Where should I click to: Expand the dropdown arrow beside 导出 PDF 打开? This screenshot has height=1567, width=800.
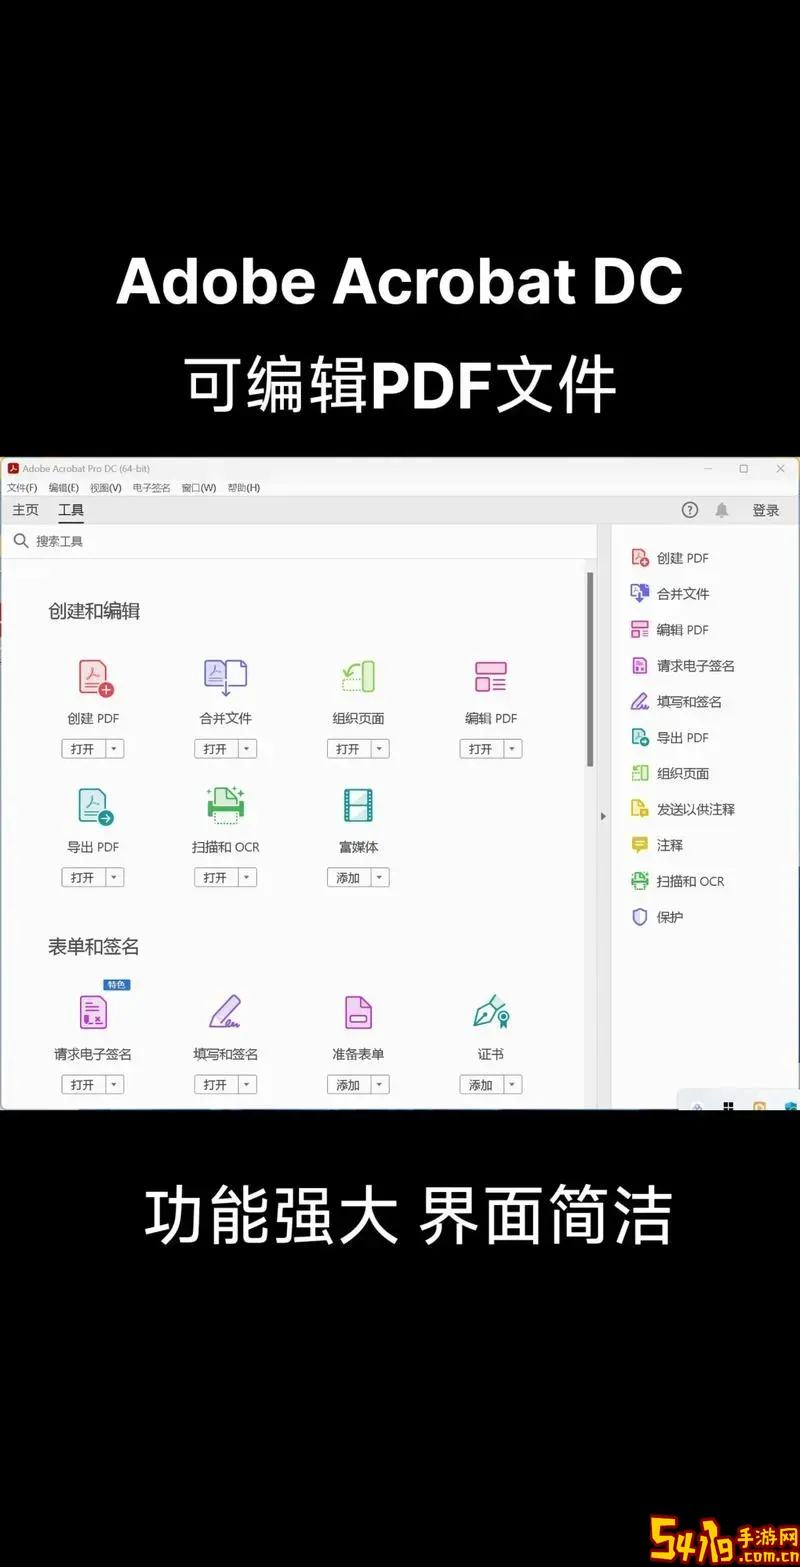click(114, 878)
